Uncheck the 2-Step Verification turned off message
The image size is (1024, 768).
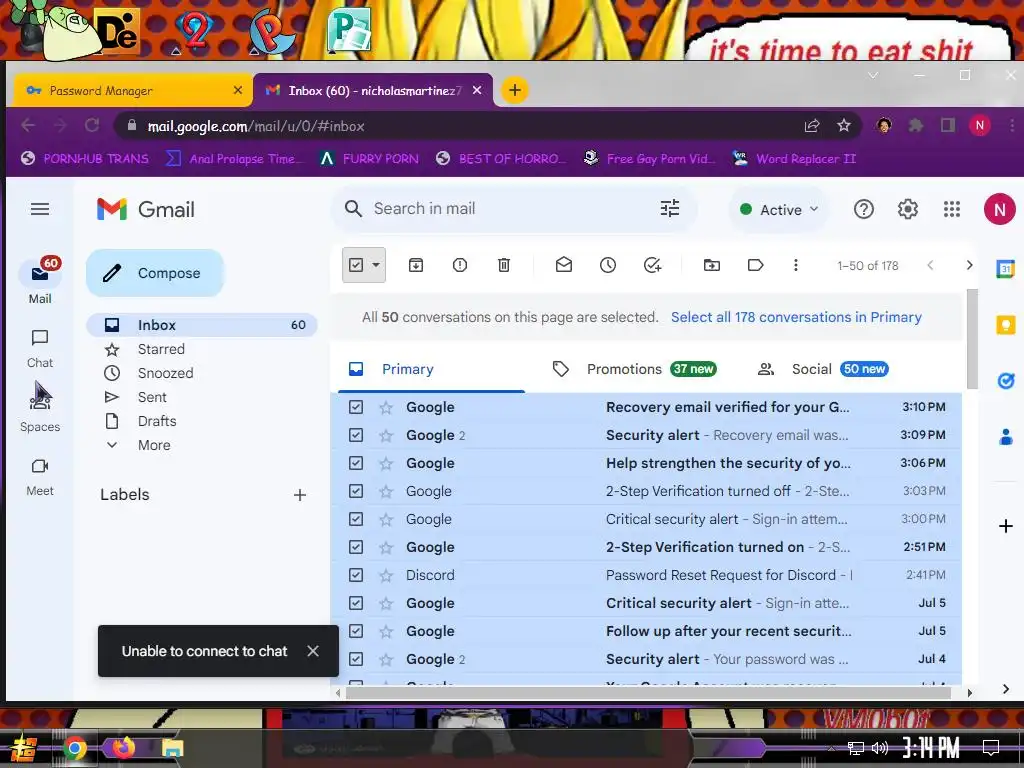click(x=356, y=491)
